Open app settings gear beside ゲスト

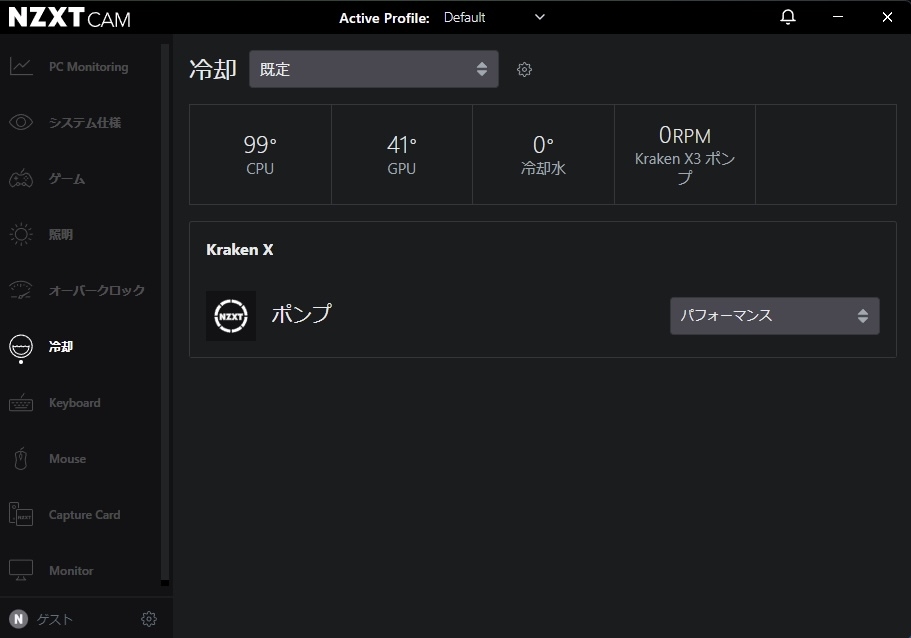click(x=149, y=619)
